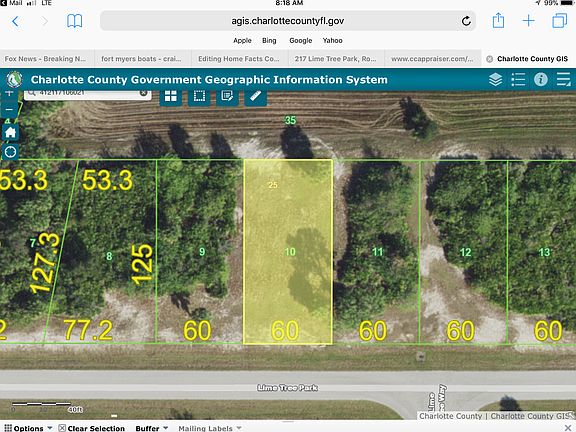
Task: Open Safari bookmarks book icon
Action: [74, 21]
